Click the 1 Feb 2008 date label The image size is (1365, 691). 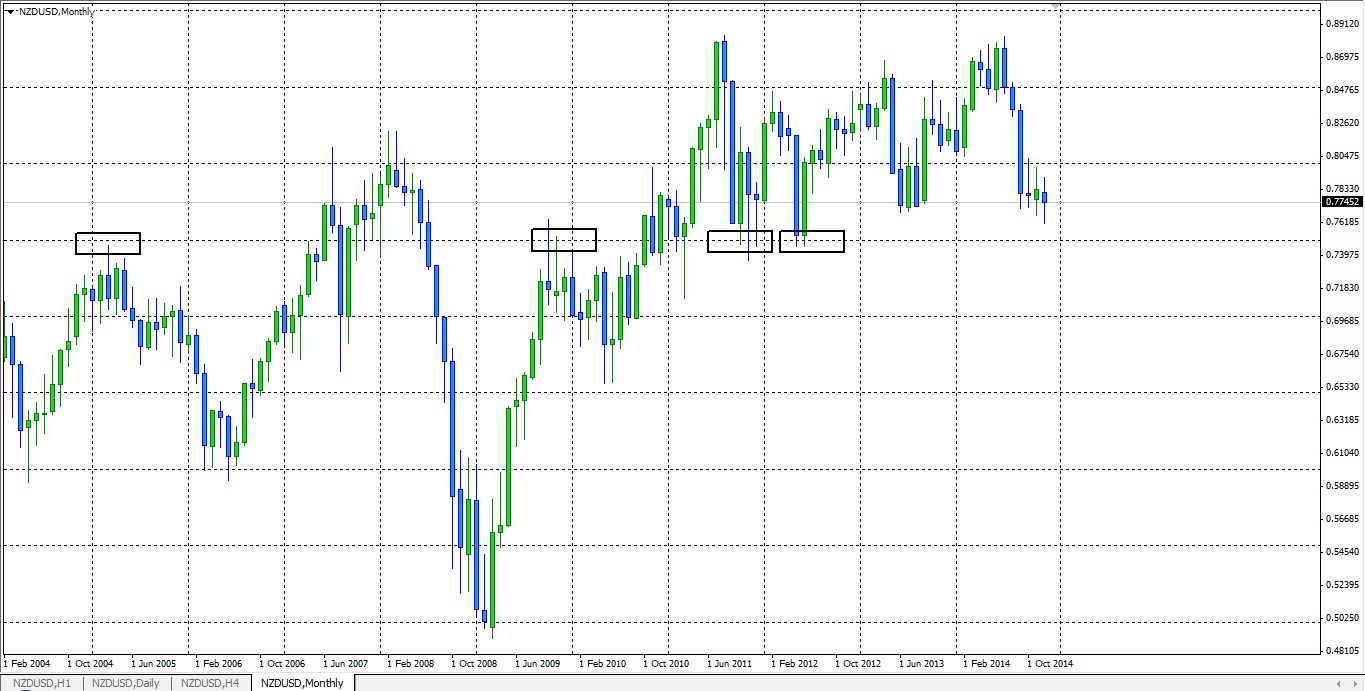pos(410,663)
